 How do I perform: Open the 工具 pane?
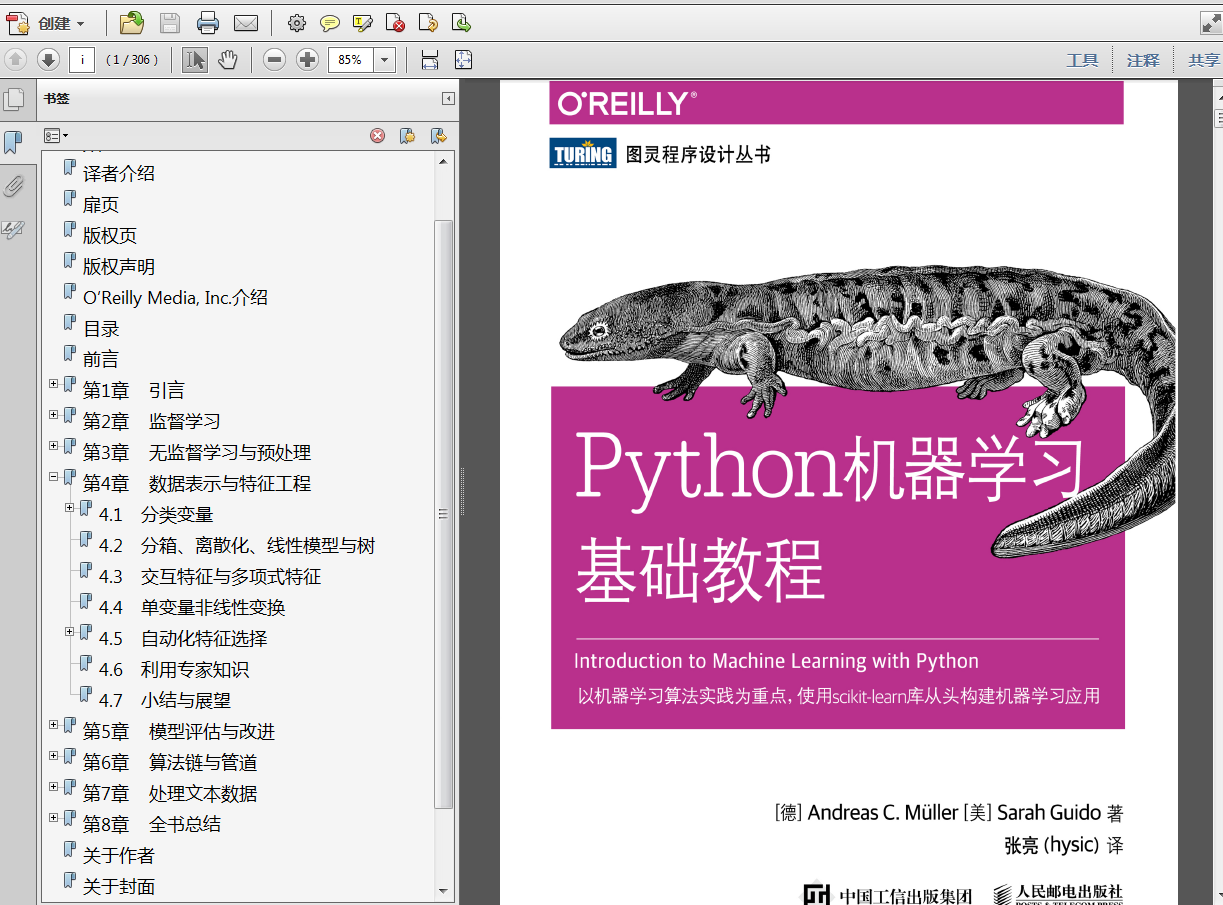pos(1082,61)
